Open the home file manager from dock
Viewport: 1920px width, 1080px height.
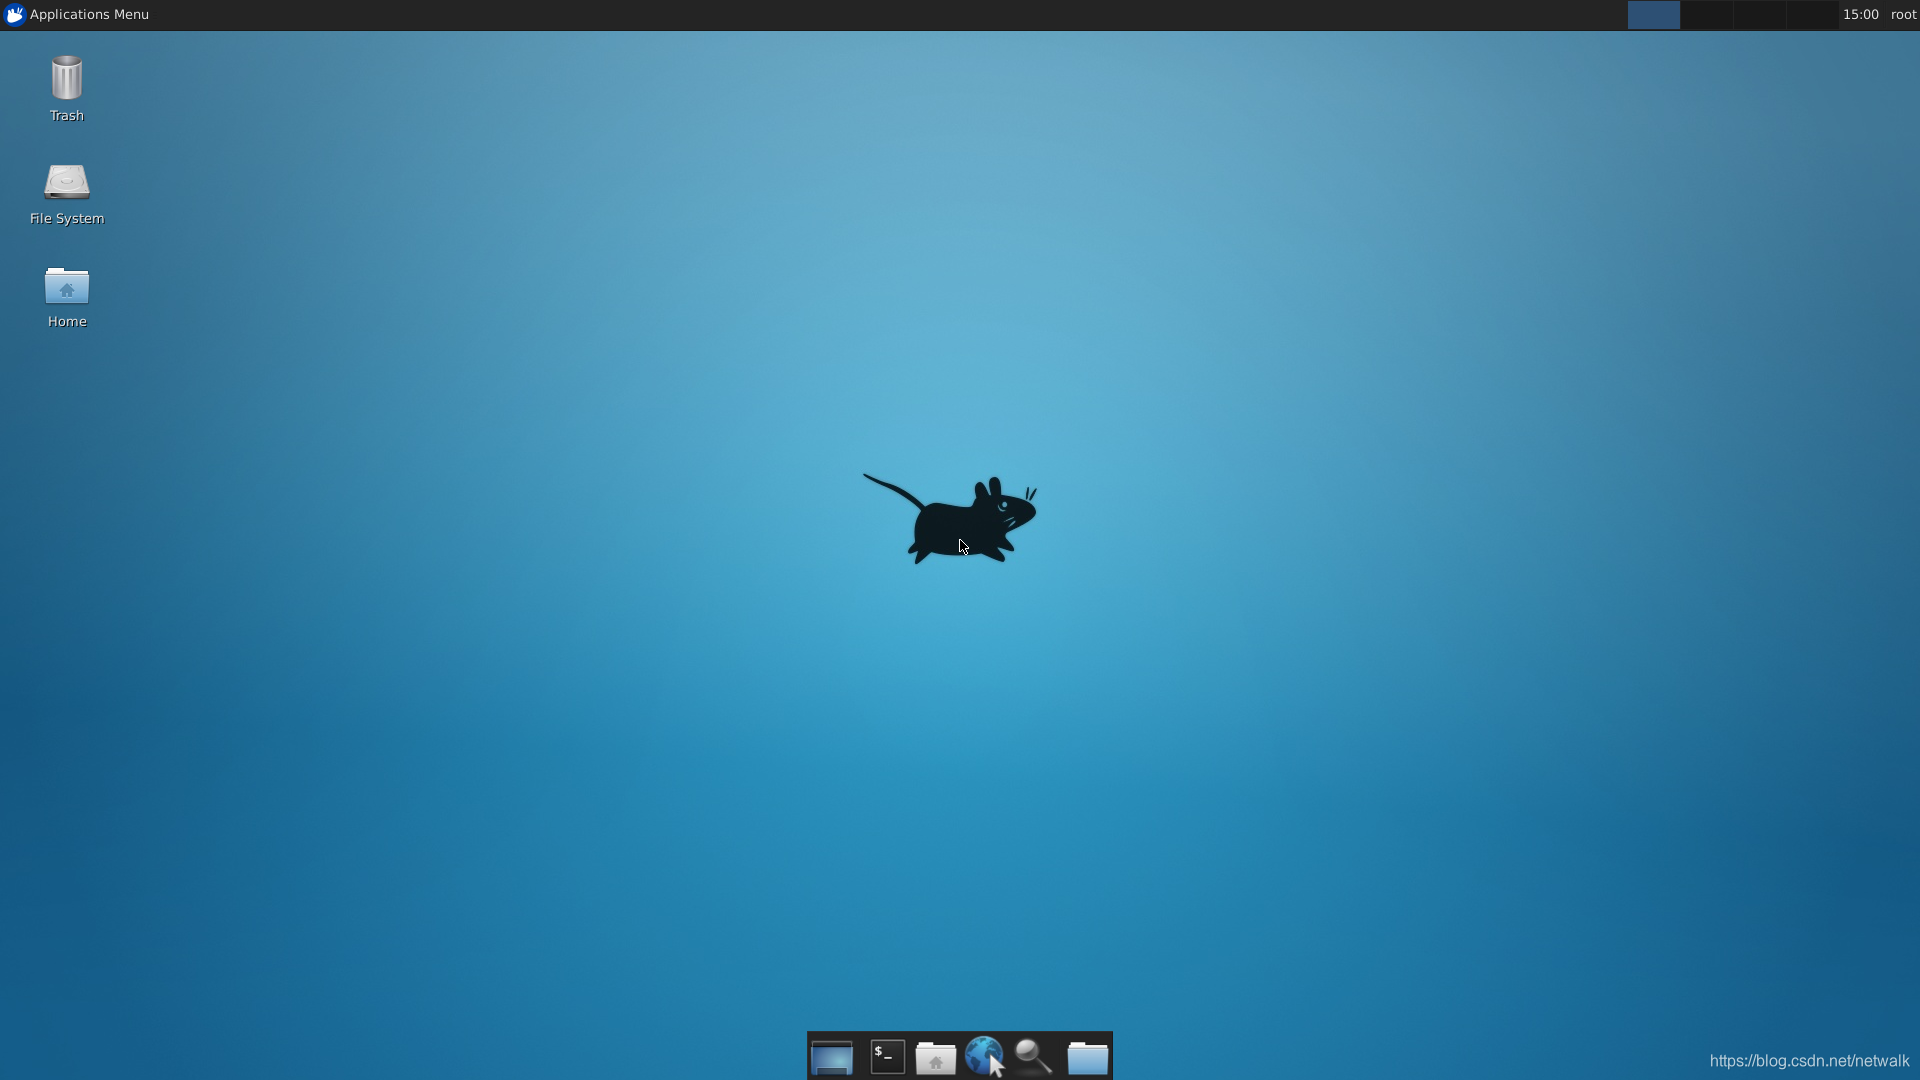(936, 1057)
